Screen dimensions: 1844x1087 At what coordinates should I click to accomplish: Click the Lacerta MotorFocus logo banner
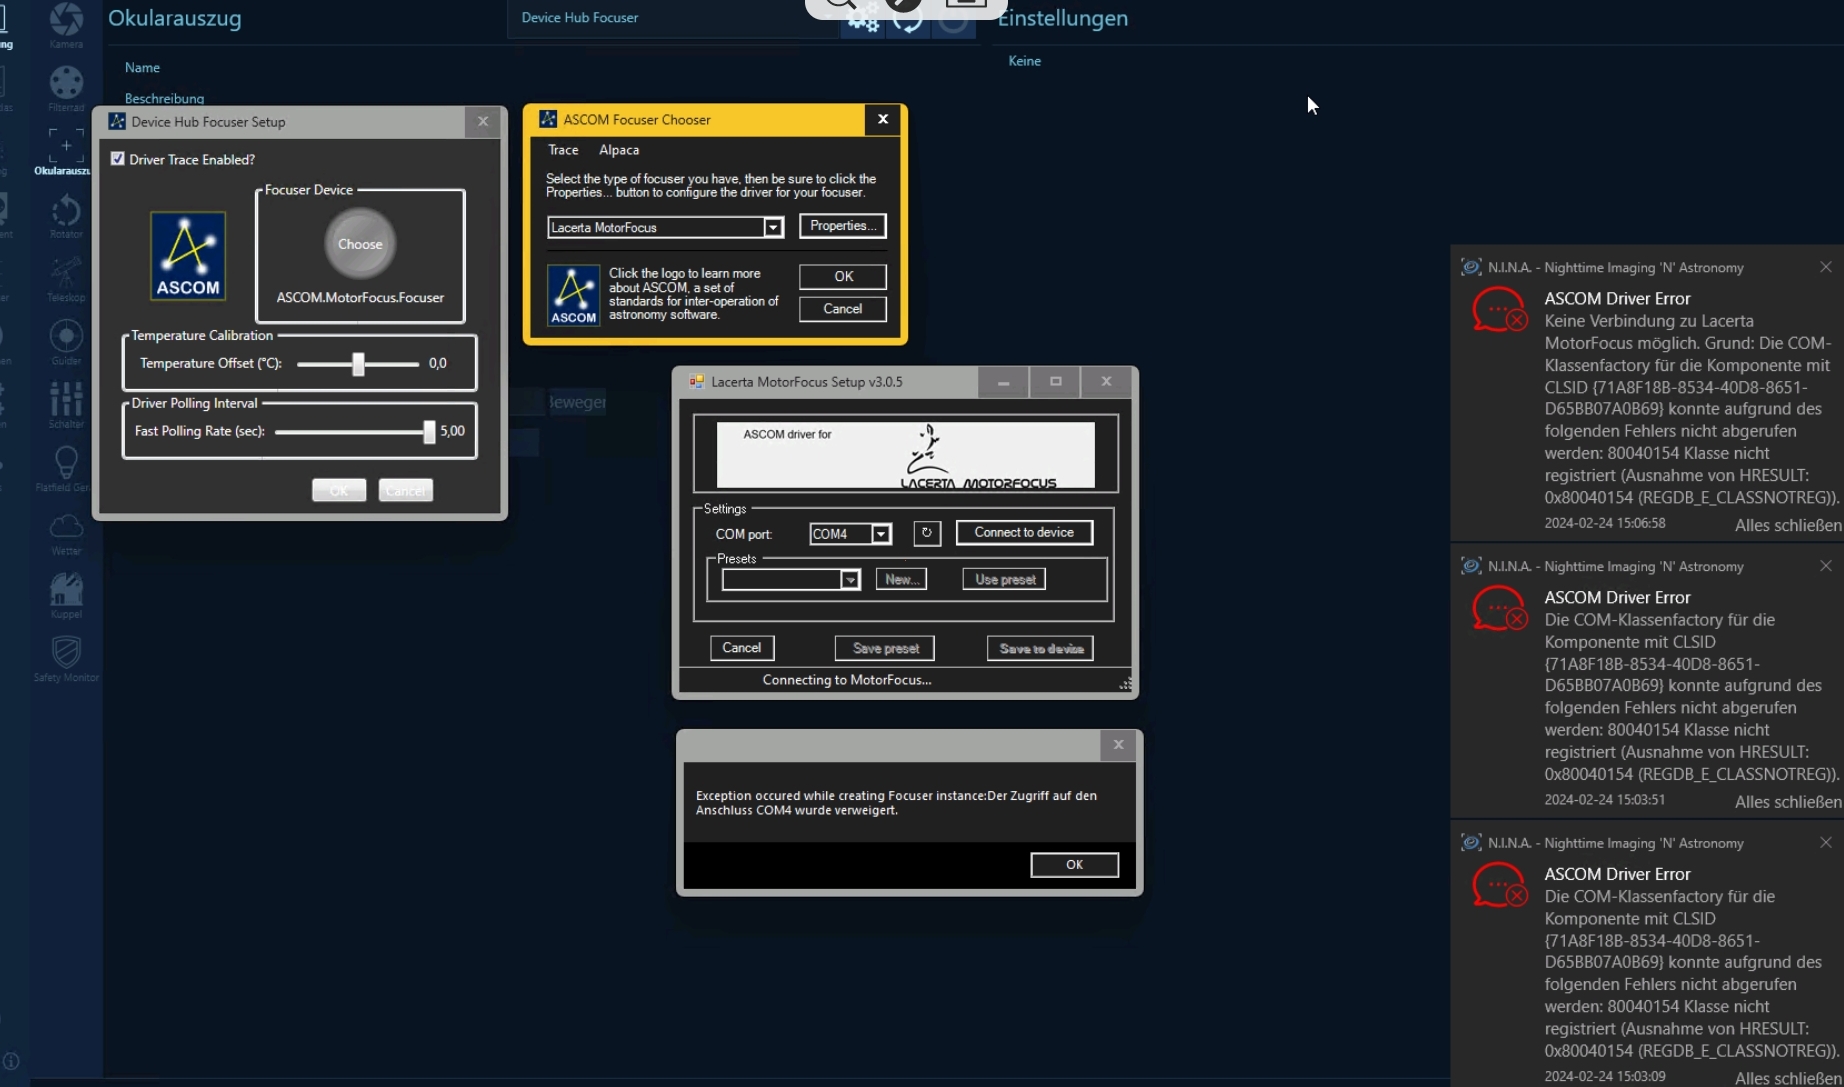906,455
